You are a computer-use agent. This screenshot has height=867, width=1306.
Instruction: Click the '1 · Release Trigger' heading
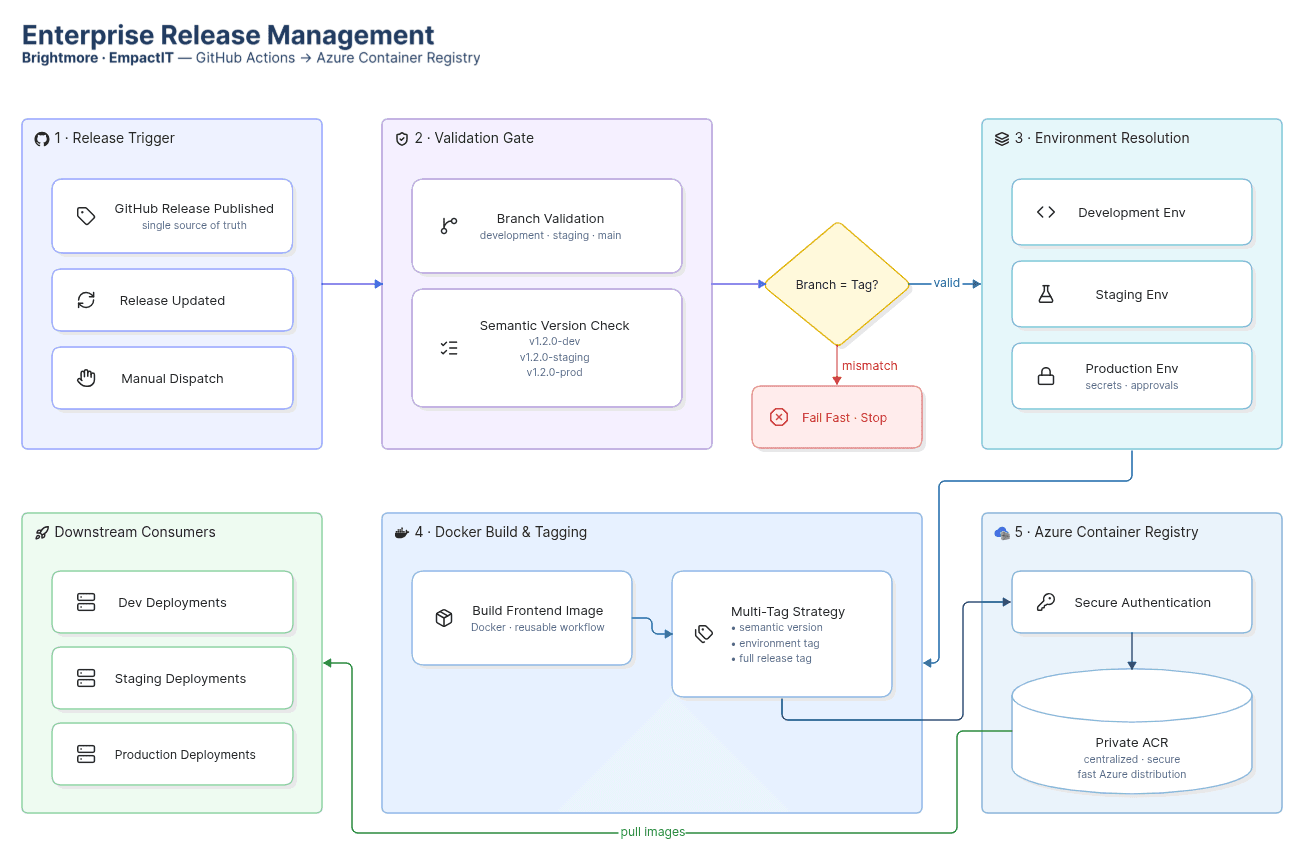115,138
